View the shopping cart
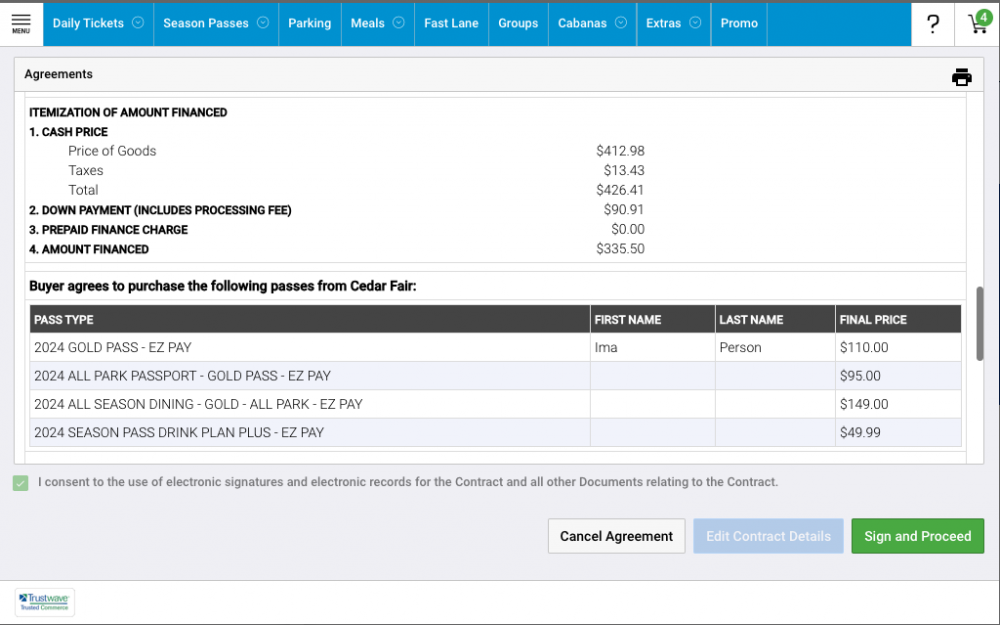Image resolution: width=1000 pixels, height=625 pixels. [977, 24]
